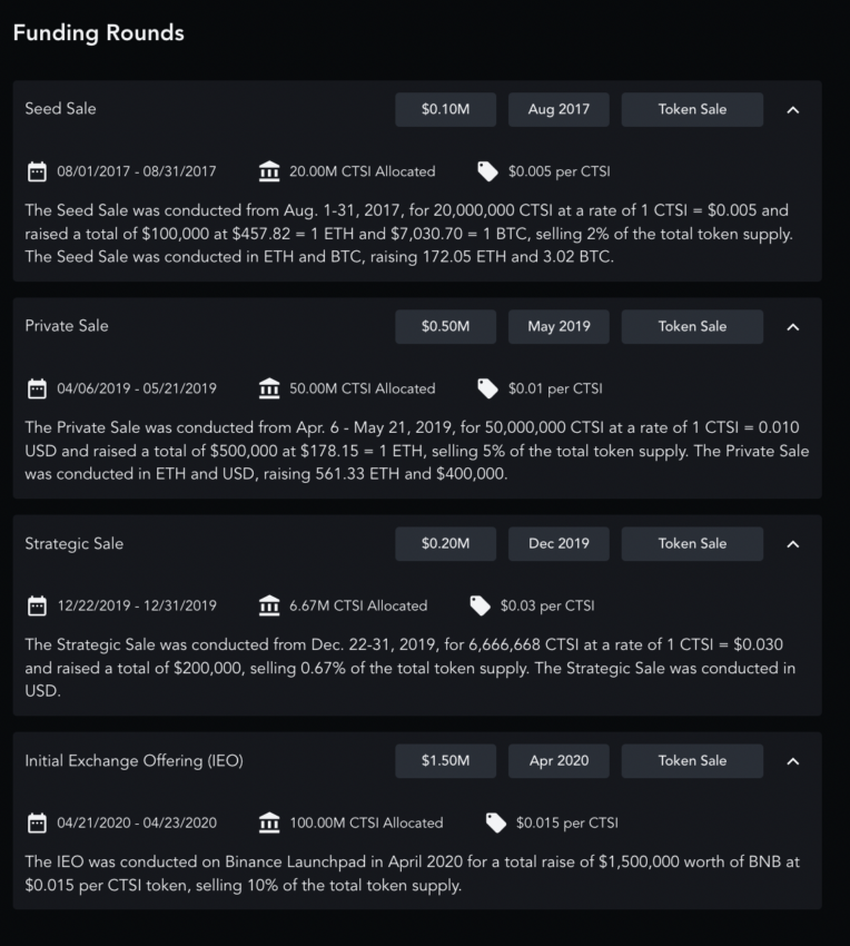This screenshot has height=946, width=850.
Task: Click the Strategic Sale heading
Action: (x=74, y=544)
